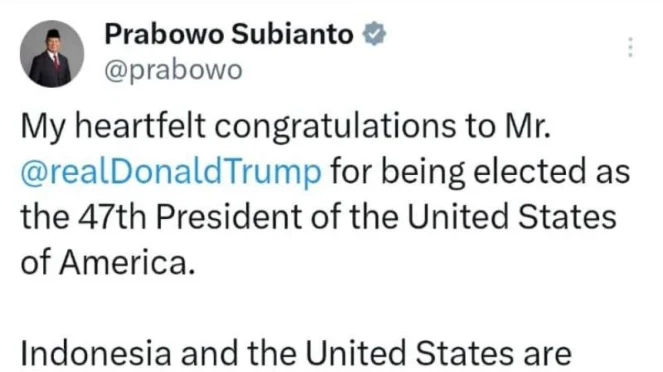Click the word 'Subianto' in the author name

(x=292, y=34)
